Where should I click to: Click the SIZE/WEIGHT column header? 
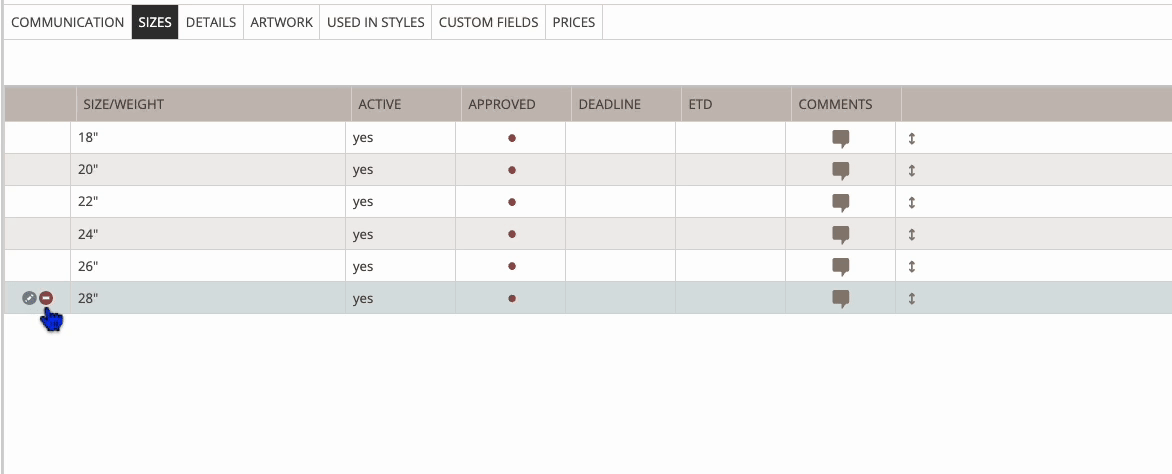[214, 104]
